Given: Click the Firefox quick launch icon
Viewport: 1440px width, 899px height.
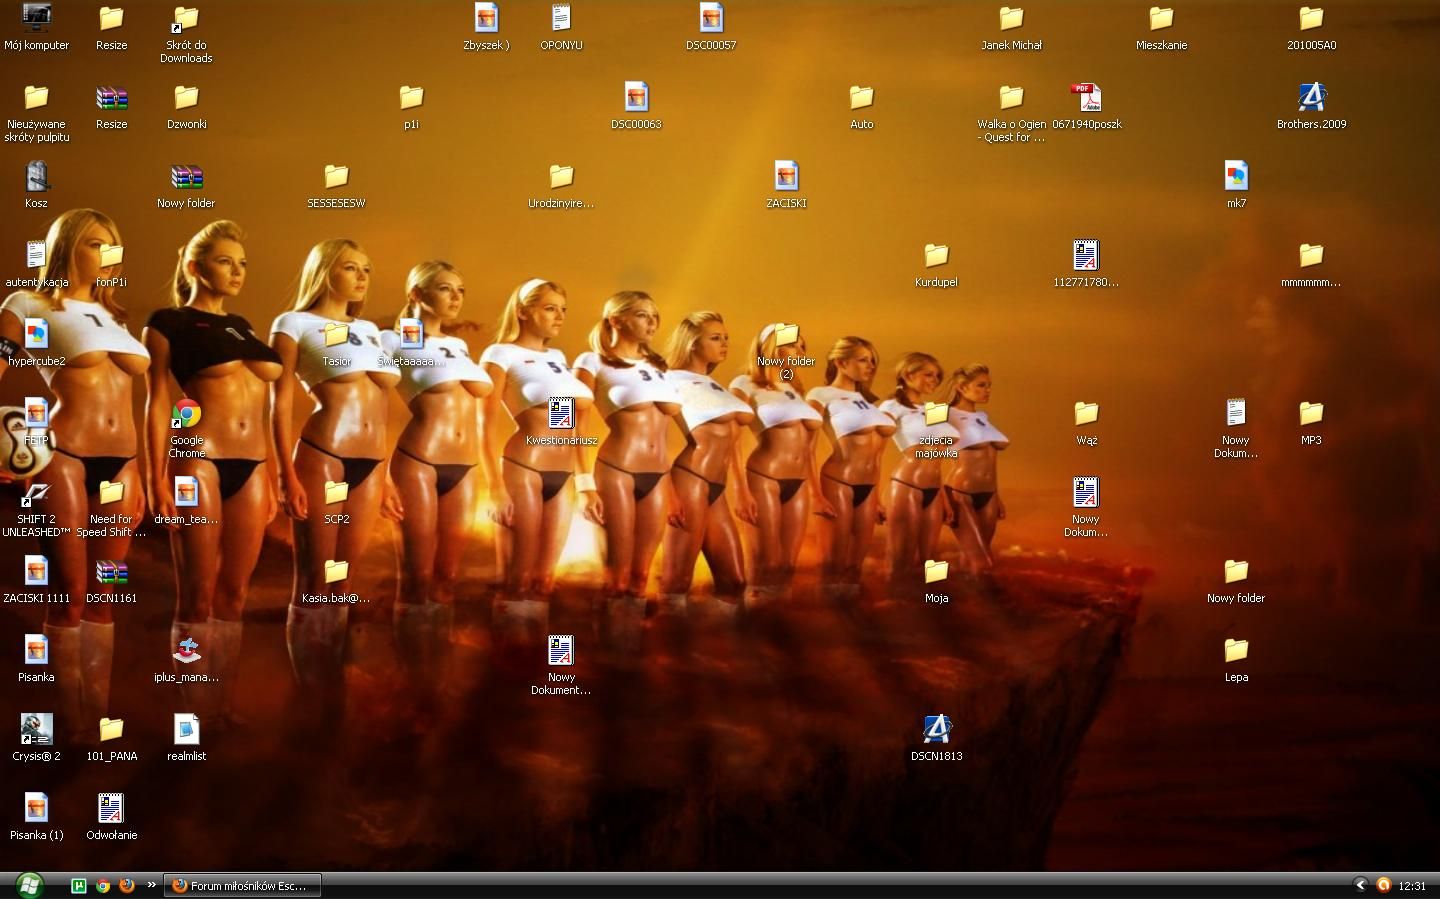Looking at the screenshot, I should (127, 885).
